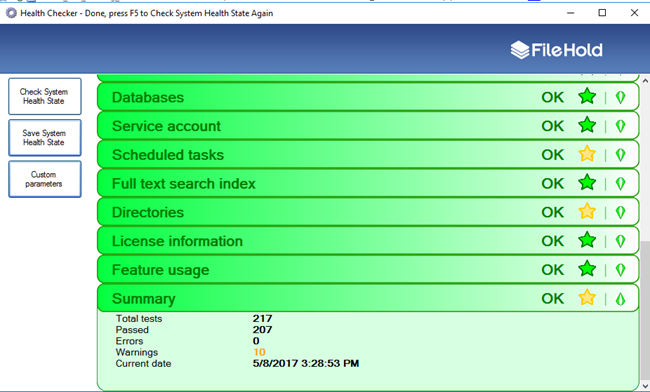Click the green star in the Feature usage row
Viewport: 650px width, 392px height.
[587, 269]
